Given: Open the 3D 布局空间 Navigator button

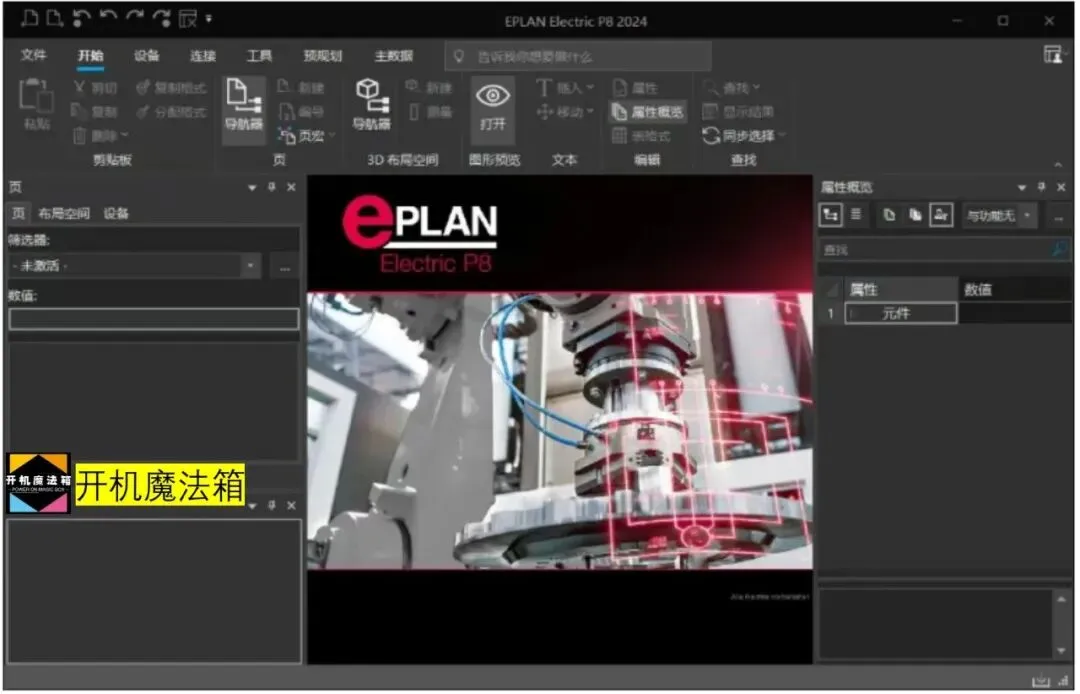Looking at the screenshot, I should click(372, 105).
